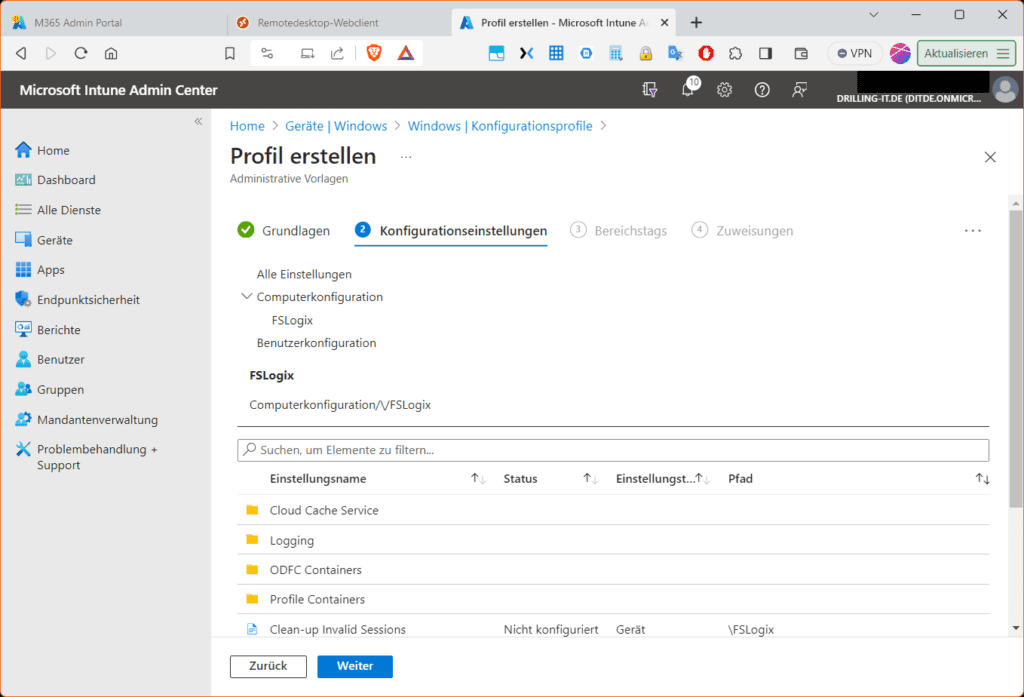The width and height of the screenshot is (1024, 697).
Task: Open notifications bell with badge 10
Action: click(x=688, y=89)
